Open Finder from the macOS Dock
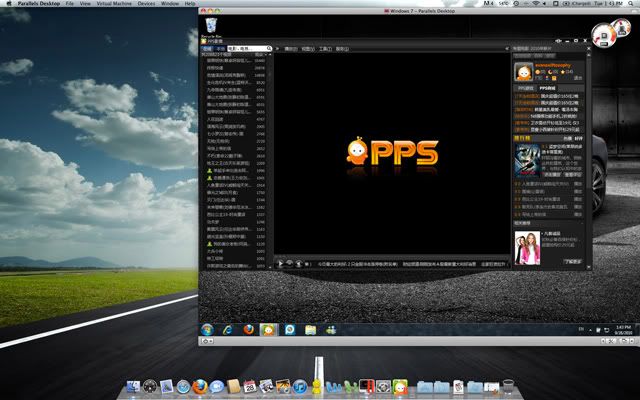Screen dimensions: 640x400 click(x=131, y=385)
